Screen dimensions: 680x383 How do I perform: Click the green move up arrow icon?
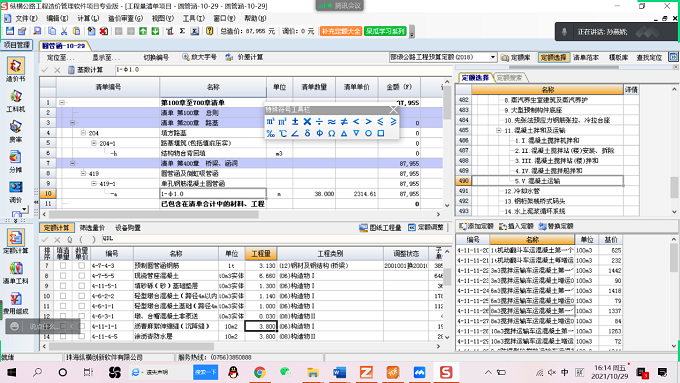click(x=143, y=31)
